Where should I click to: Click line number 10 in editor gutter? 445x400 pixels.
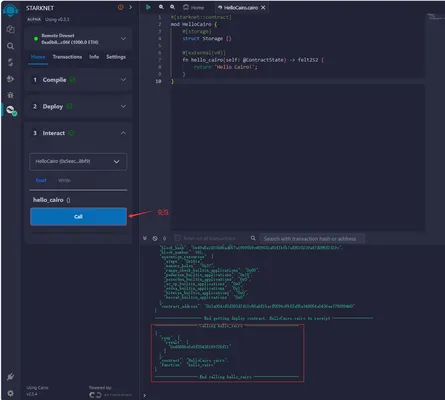[158, 81]
